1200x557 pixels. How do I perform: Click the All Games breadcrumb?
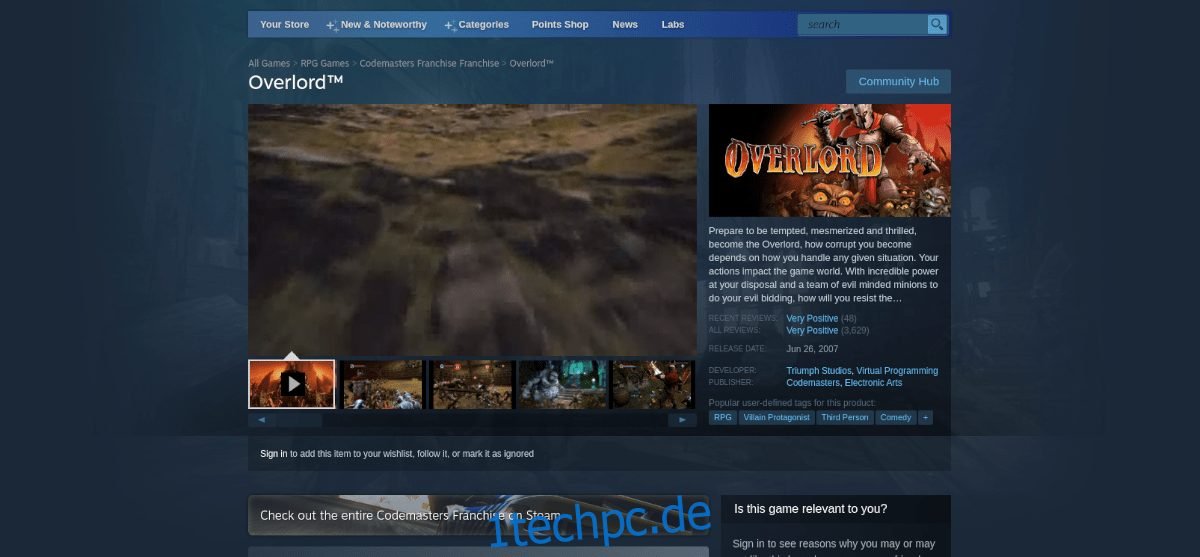click(269, 63)
